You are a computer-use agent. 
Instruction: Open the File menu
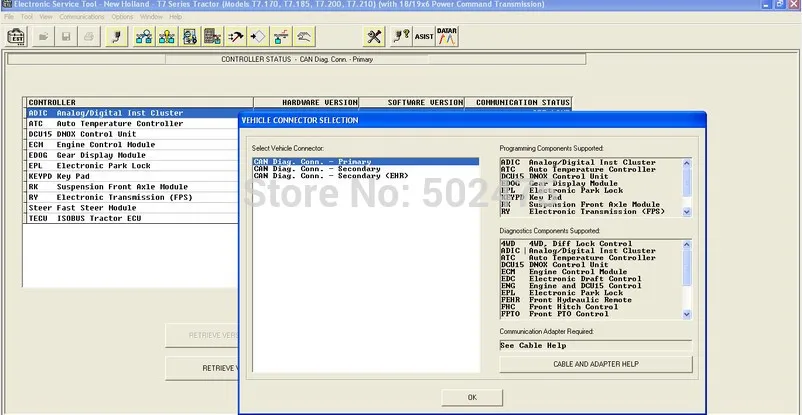tap(9, 17)
